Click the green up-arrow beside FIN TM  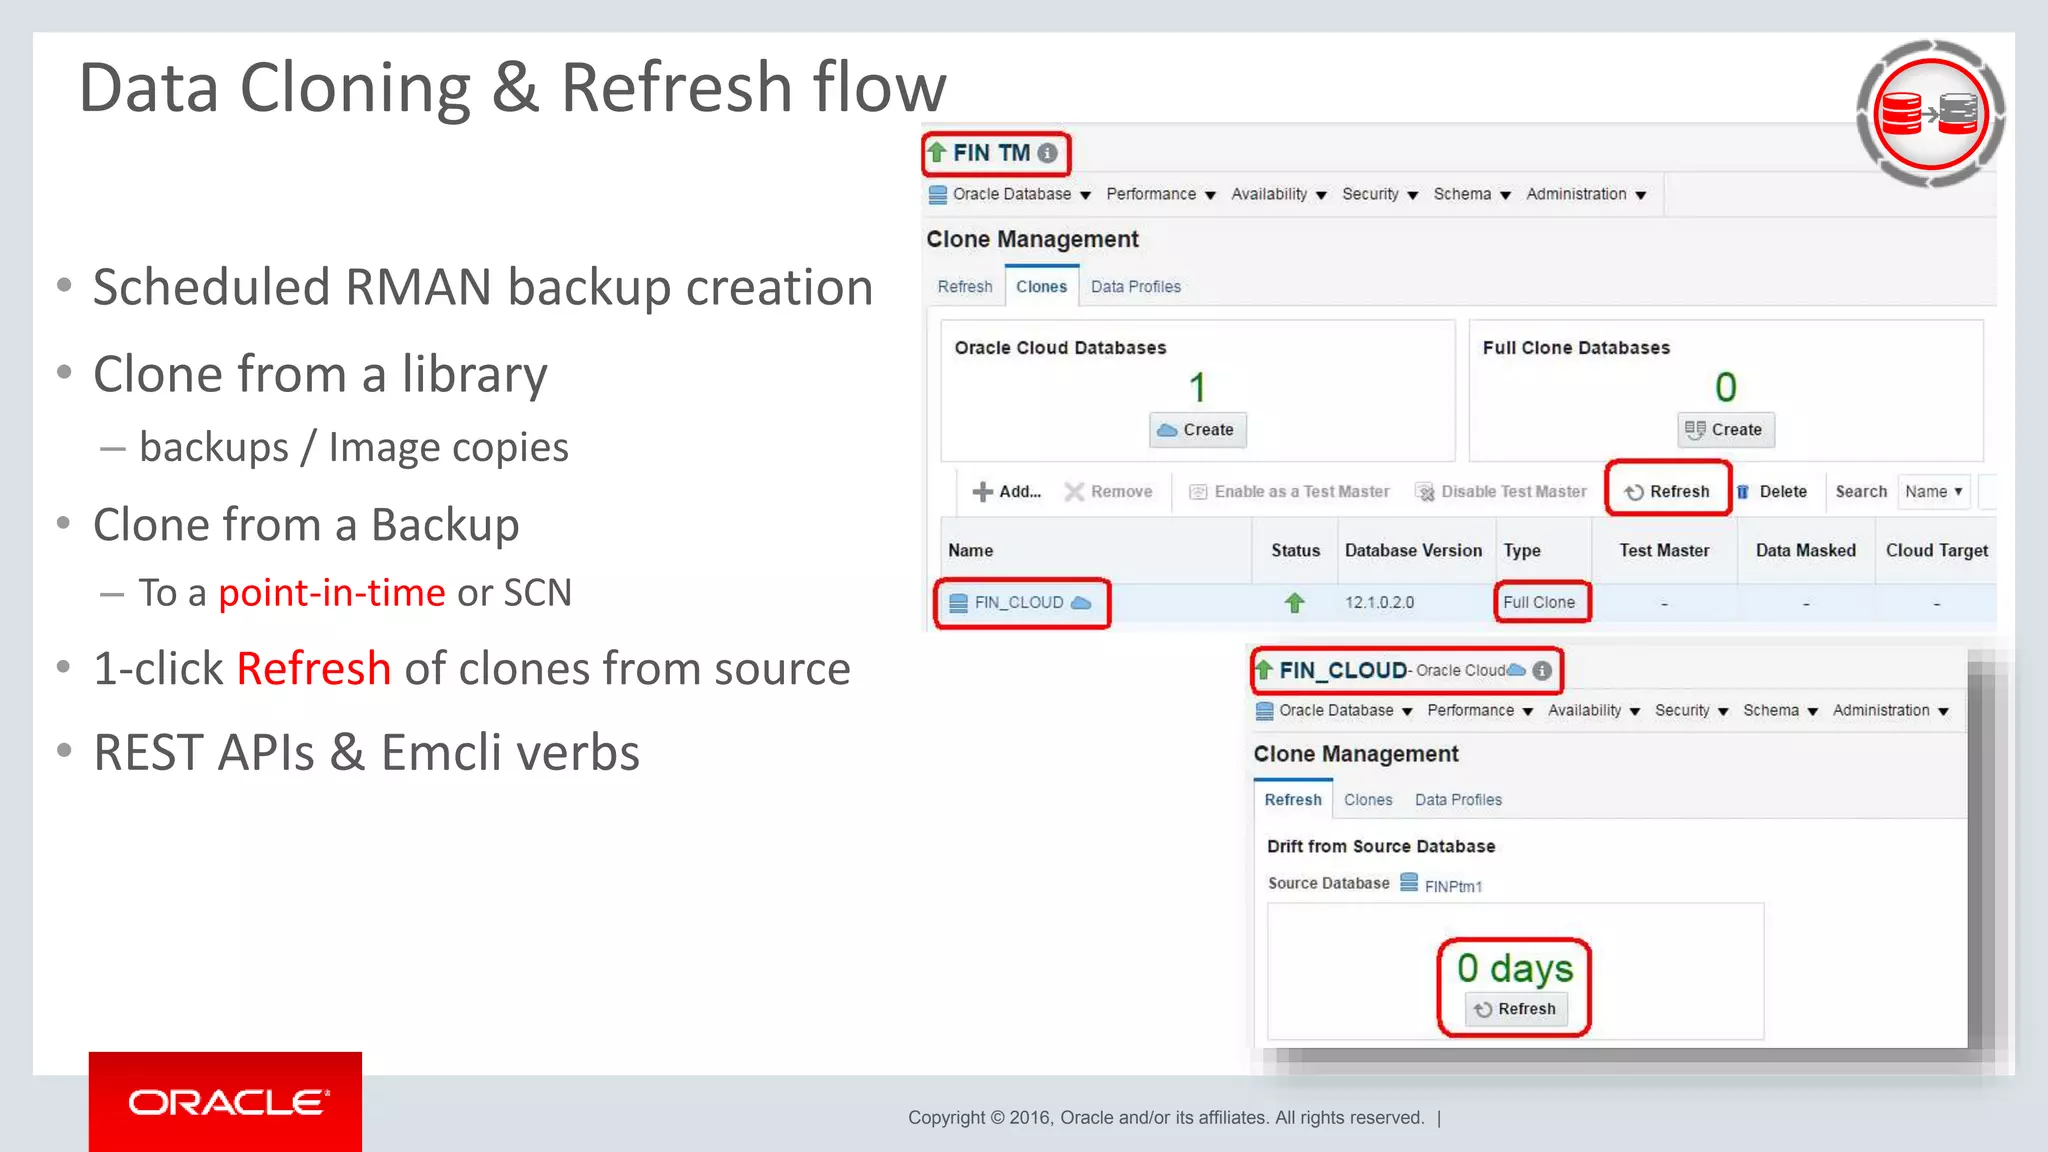[x=937, y=152]
